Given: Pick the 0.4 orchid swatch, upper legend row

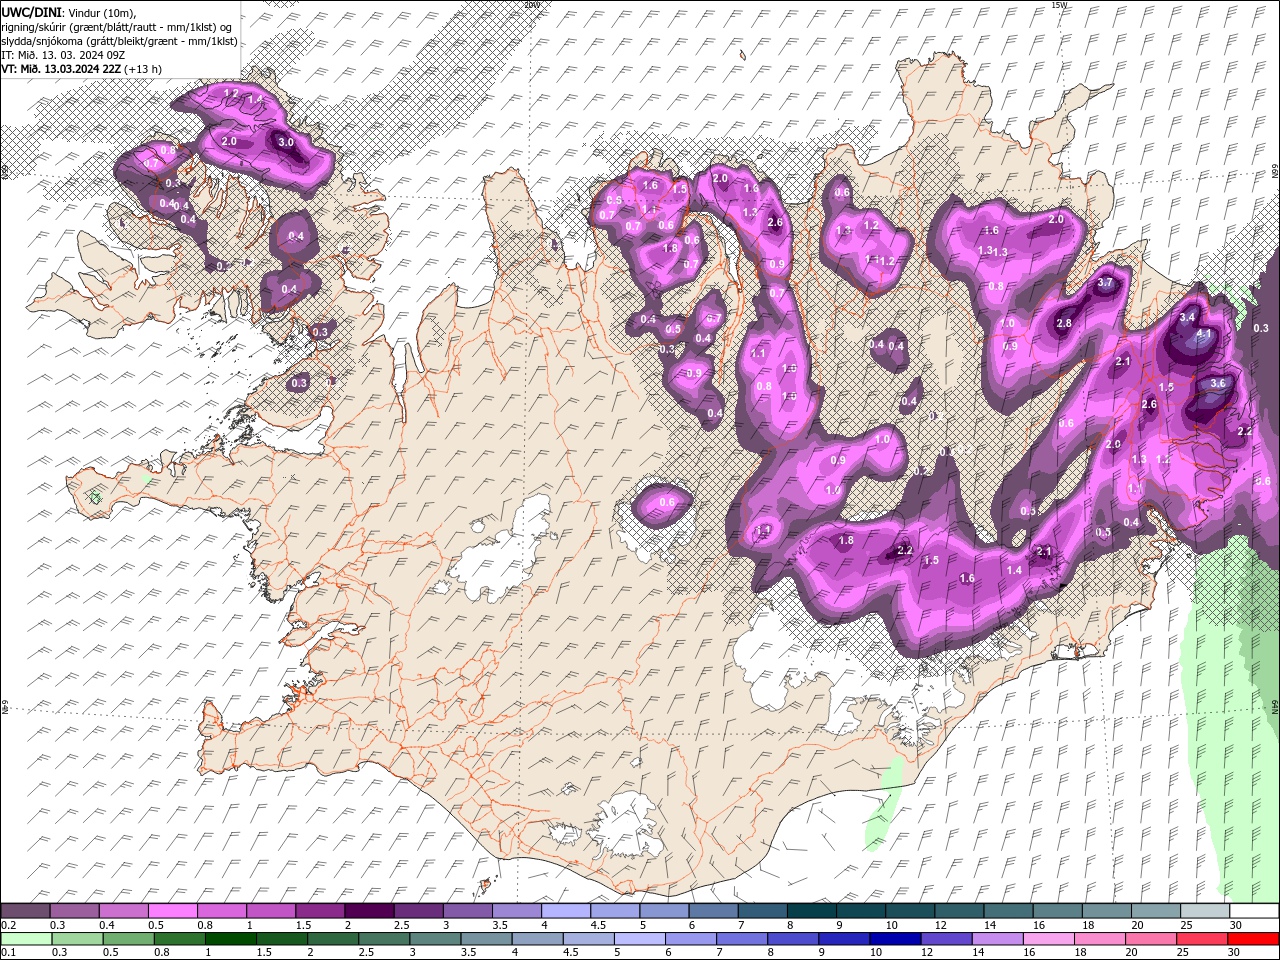Looking at the screenshot, I should click(123, 911).
